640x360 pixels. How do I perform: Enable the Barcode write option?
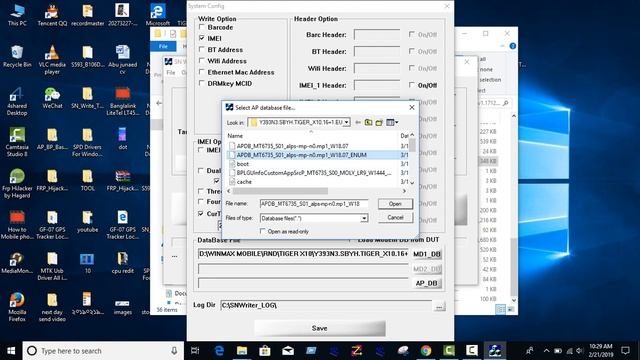202,27
